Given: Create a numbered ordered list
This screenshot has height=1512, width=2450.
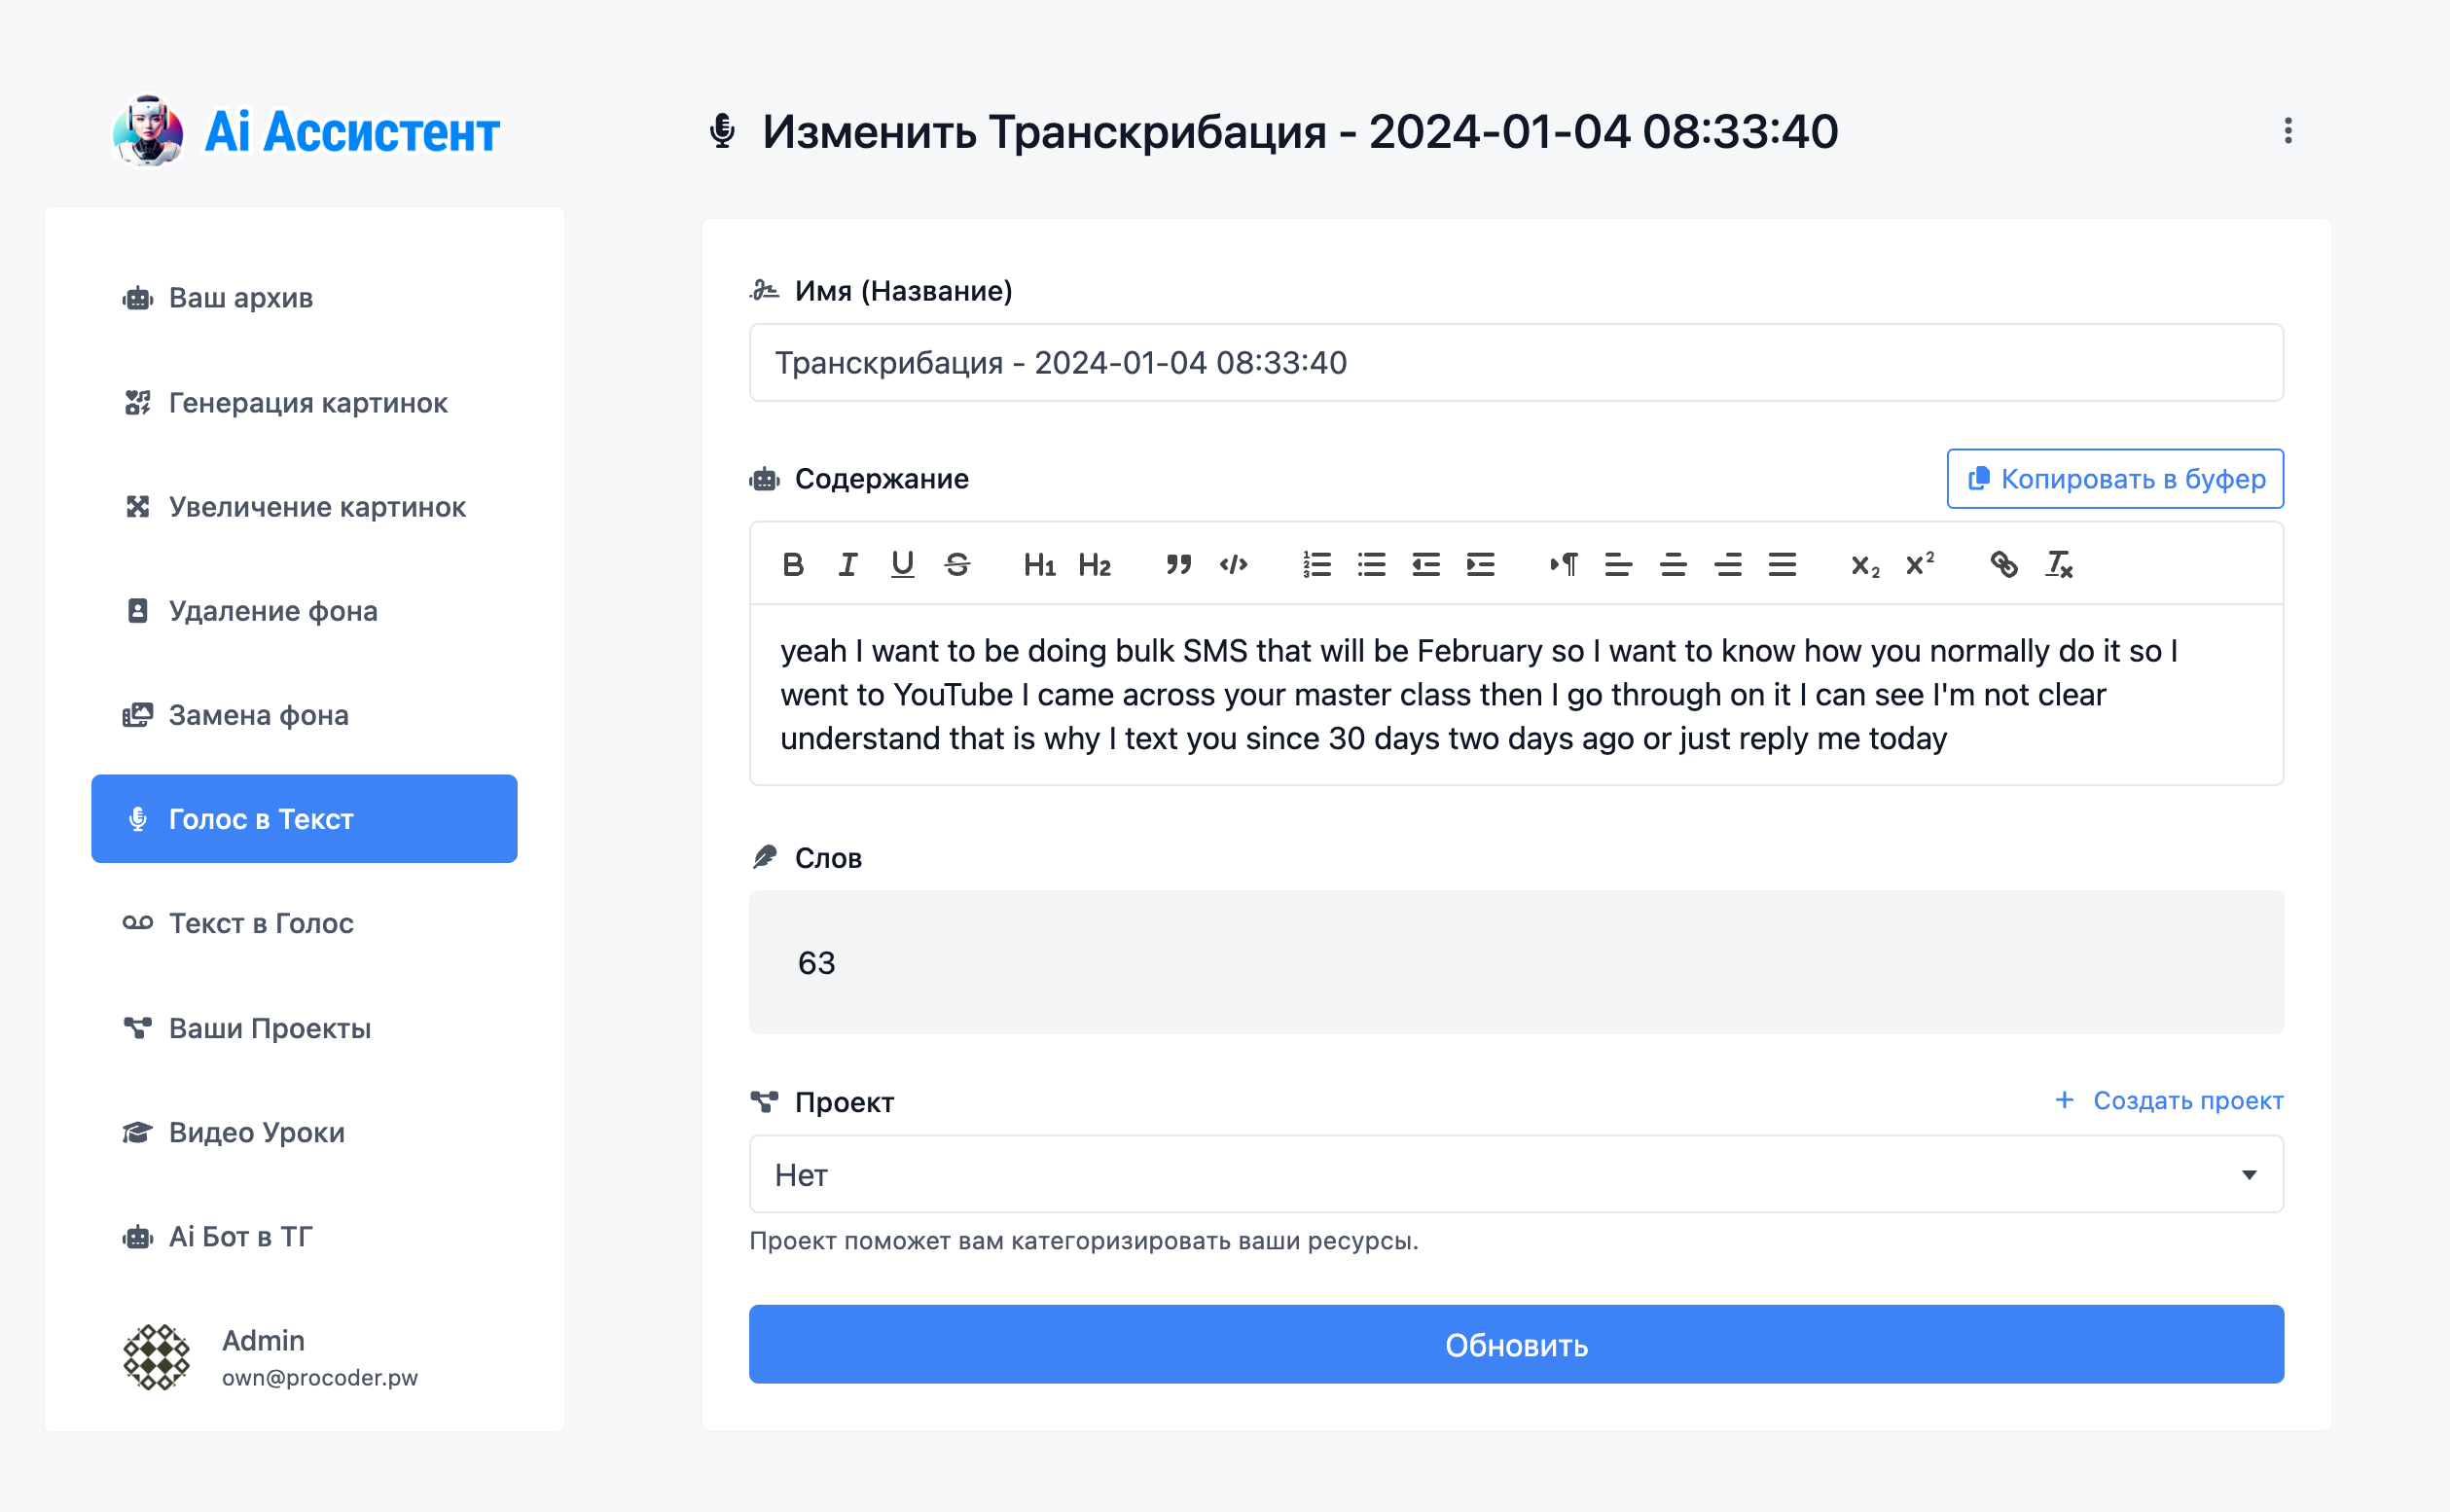Looking at the screenshot, I should 1317,565.
